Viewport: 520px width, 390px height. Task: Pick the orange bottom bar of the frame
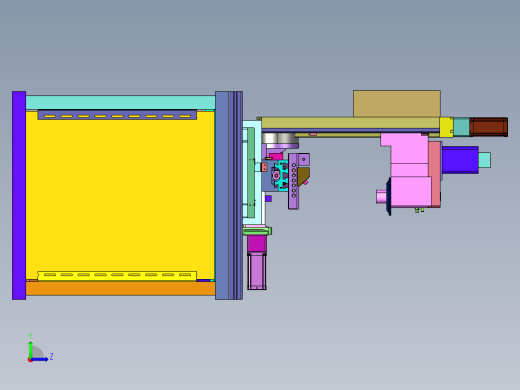pyautogui.click(x=120, y=288)
